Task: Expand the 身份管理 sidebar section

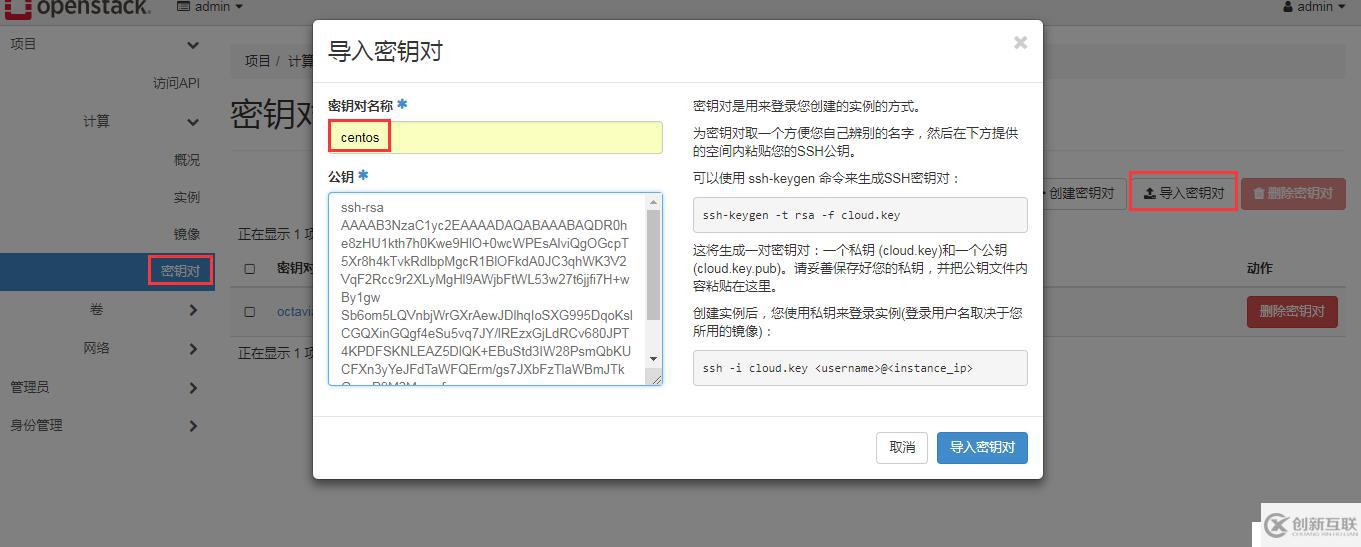Action: pos(107,425)
